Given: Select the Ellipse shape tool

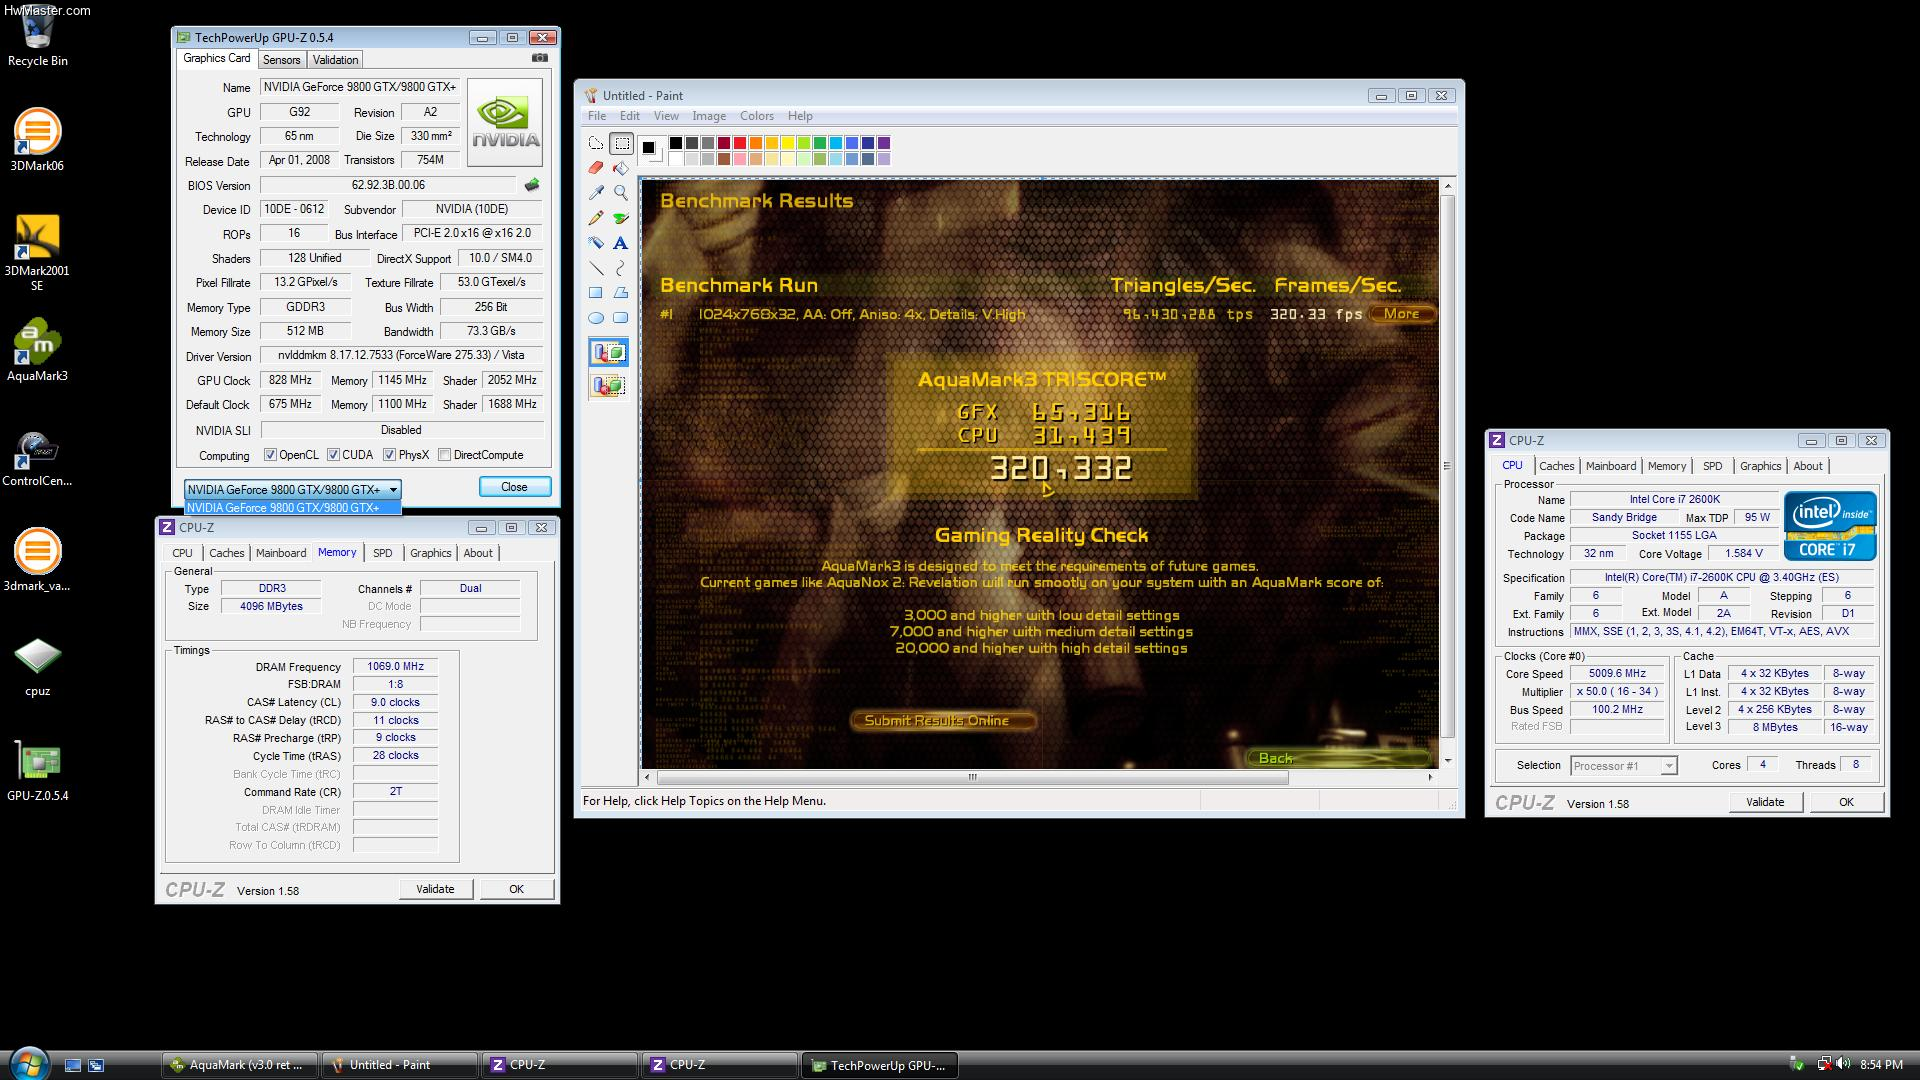Looking at the screenshot, I should pos(596,318).
